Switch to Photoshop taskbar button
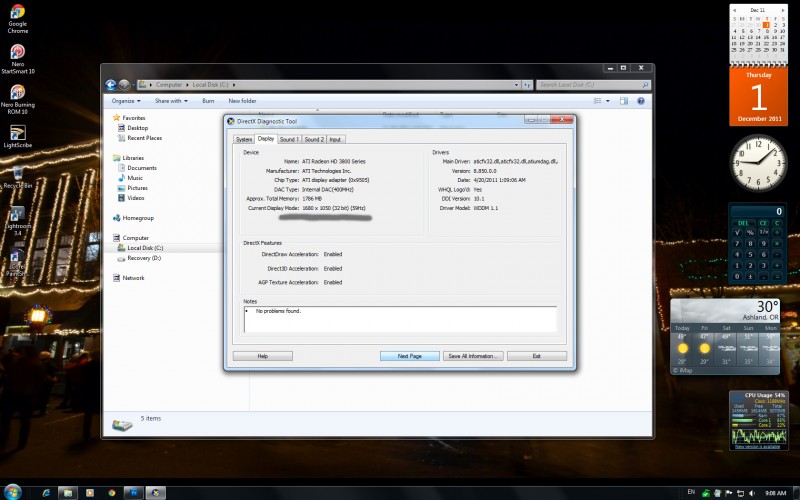 click(x=134, y=493)
